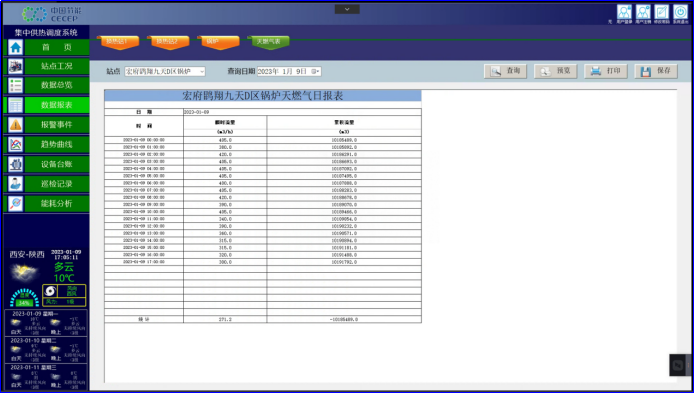Open 站点工况 via its sidebar icon
The width and height of the screenshot is (695, 394).
(16, 66)
